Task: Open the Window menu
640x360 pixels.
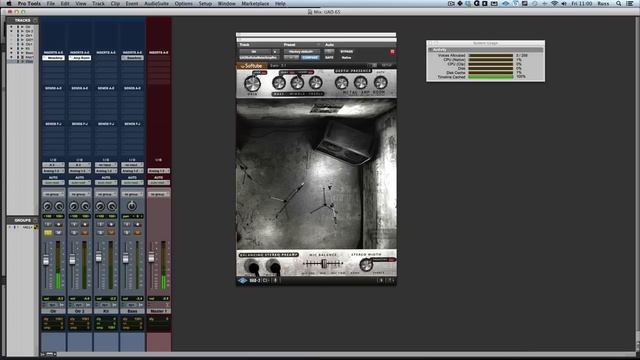Action: [227, 3]
